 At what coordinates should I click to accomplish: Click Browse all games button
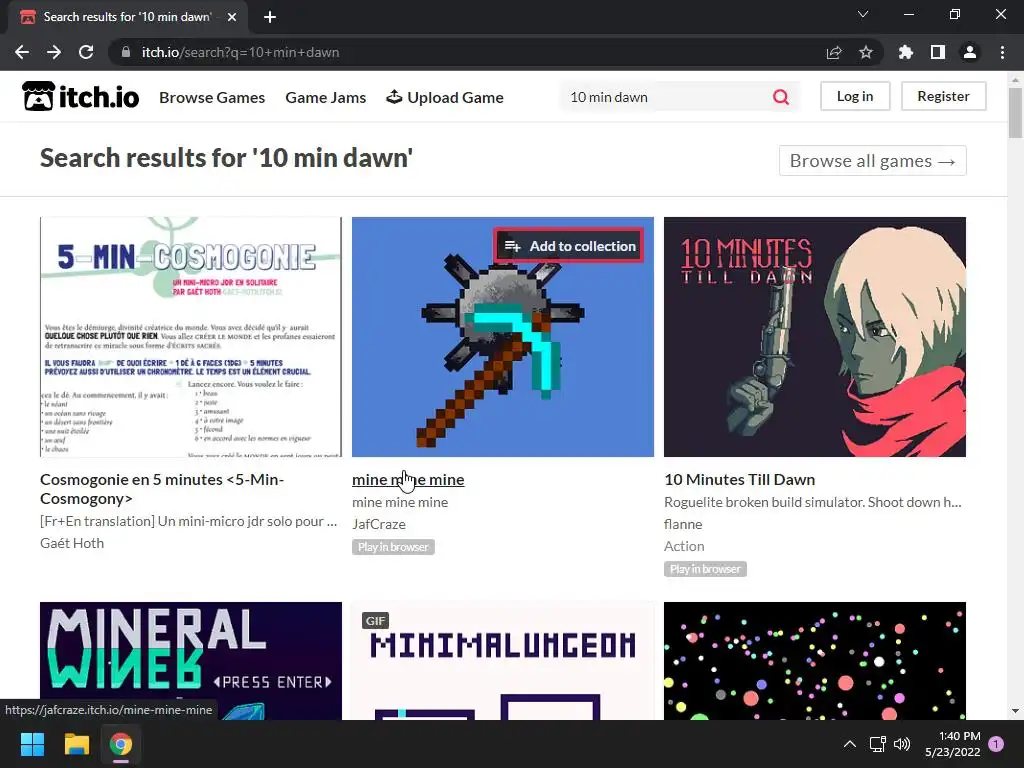[872, 161]
